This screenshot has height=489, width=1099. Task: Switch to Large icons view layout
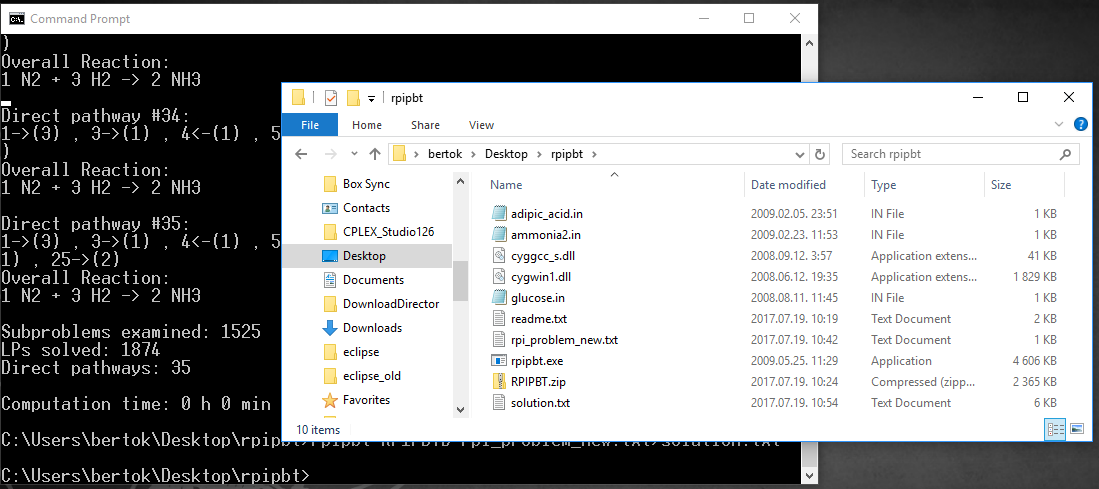click(x=1077, y=429)
